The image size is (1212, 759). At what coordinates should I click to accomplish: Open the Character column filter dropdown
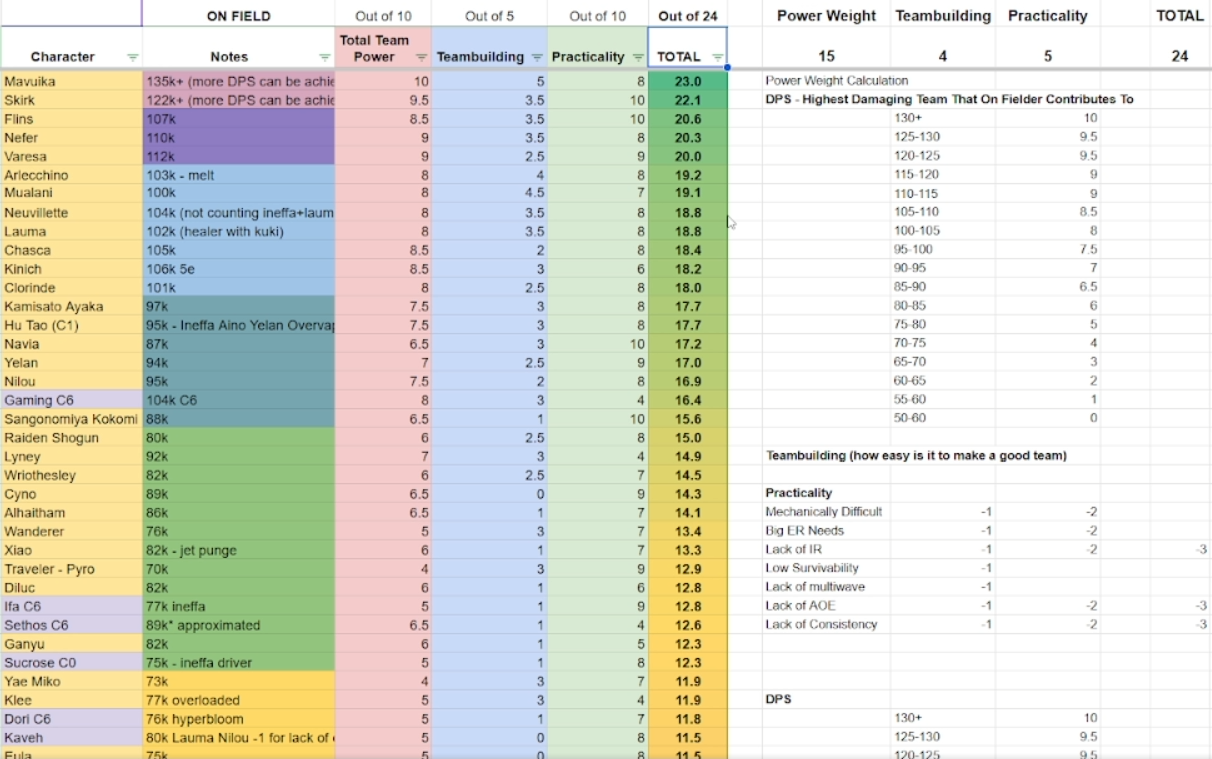[x=133, y=57]
